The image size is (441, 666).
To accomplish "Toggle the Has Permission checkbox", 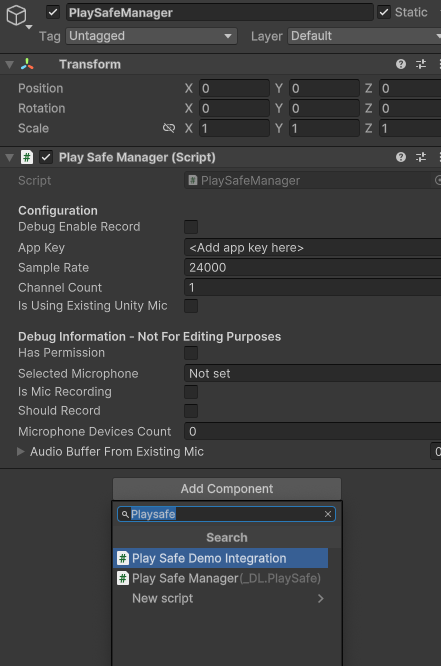I will click(191, 353).
